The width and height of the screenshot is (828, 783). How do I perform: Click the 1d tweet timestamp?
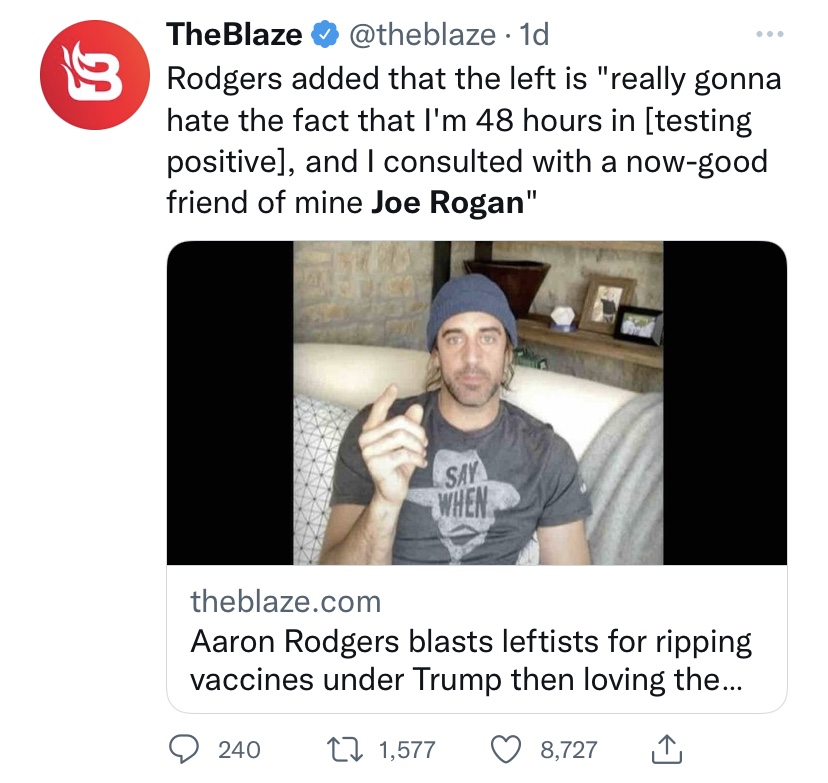(535, 35)
